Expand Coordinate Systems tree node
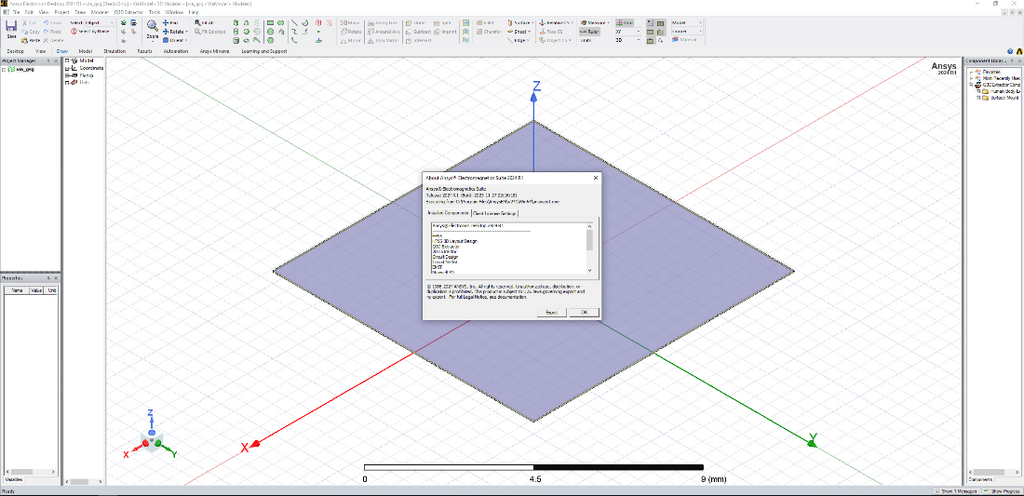 [x=67, y=69]
